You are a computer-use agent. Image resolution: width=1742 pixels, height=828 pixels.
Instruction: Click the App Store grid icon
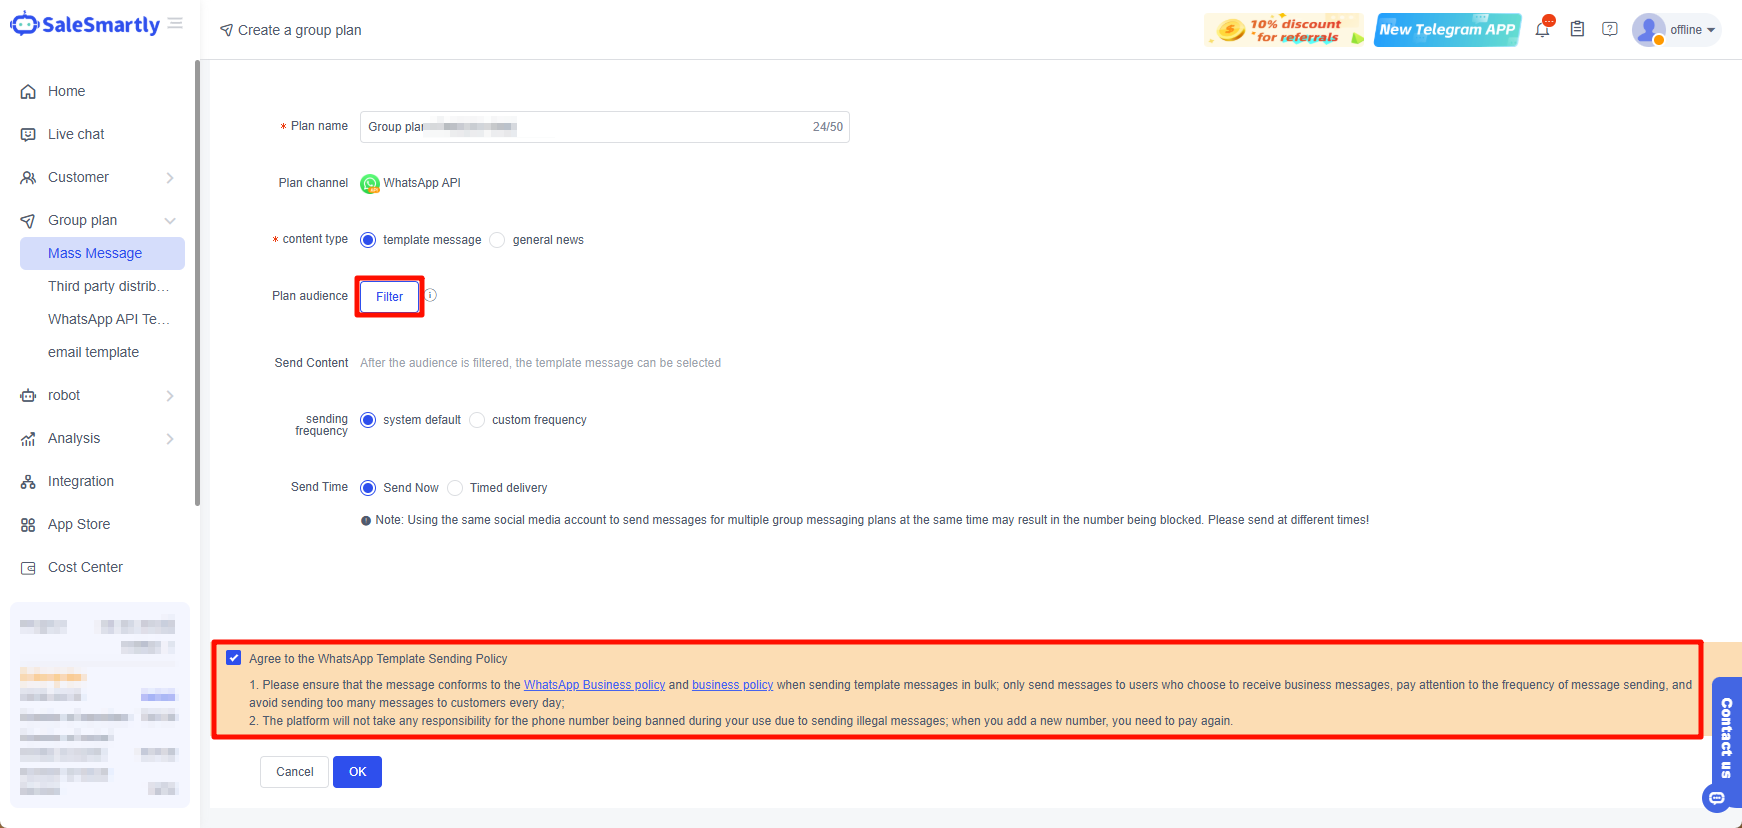coord(28,525)
